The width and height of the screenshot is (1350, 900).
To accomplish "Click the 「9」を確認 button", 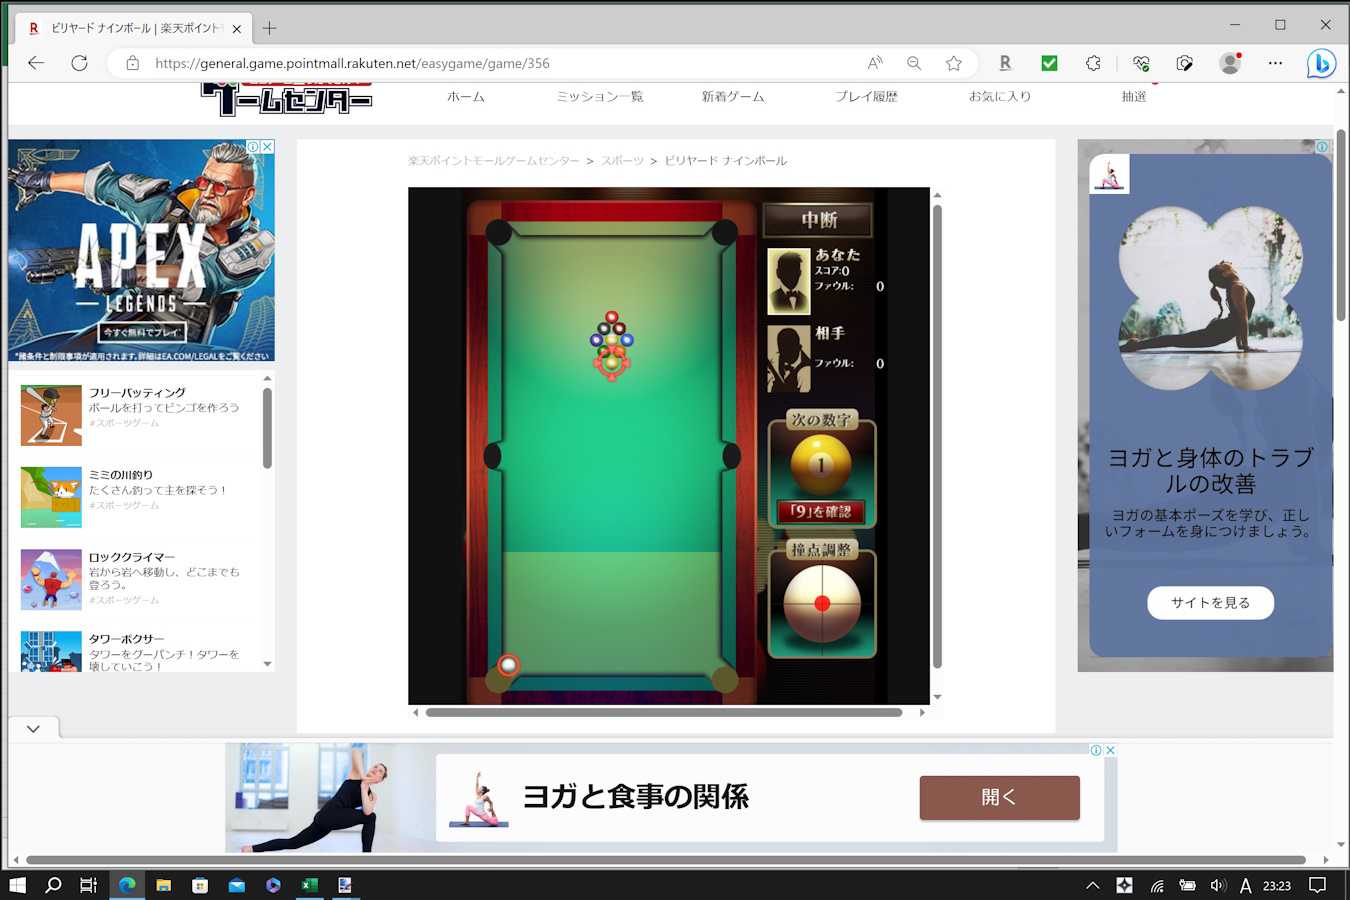I will pyautogui.click(x=821, y=512).
